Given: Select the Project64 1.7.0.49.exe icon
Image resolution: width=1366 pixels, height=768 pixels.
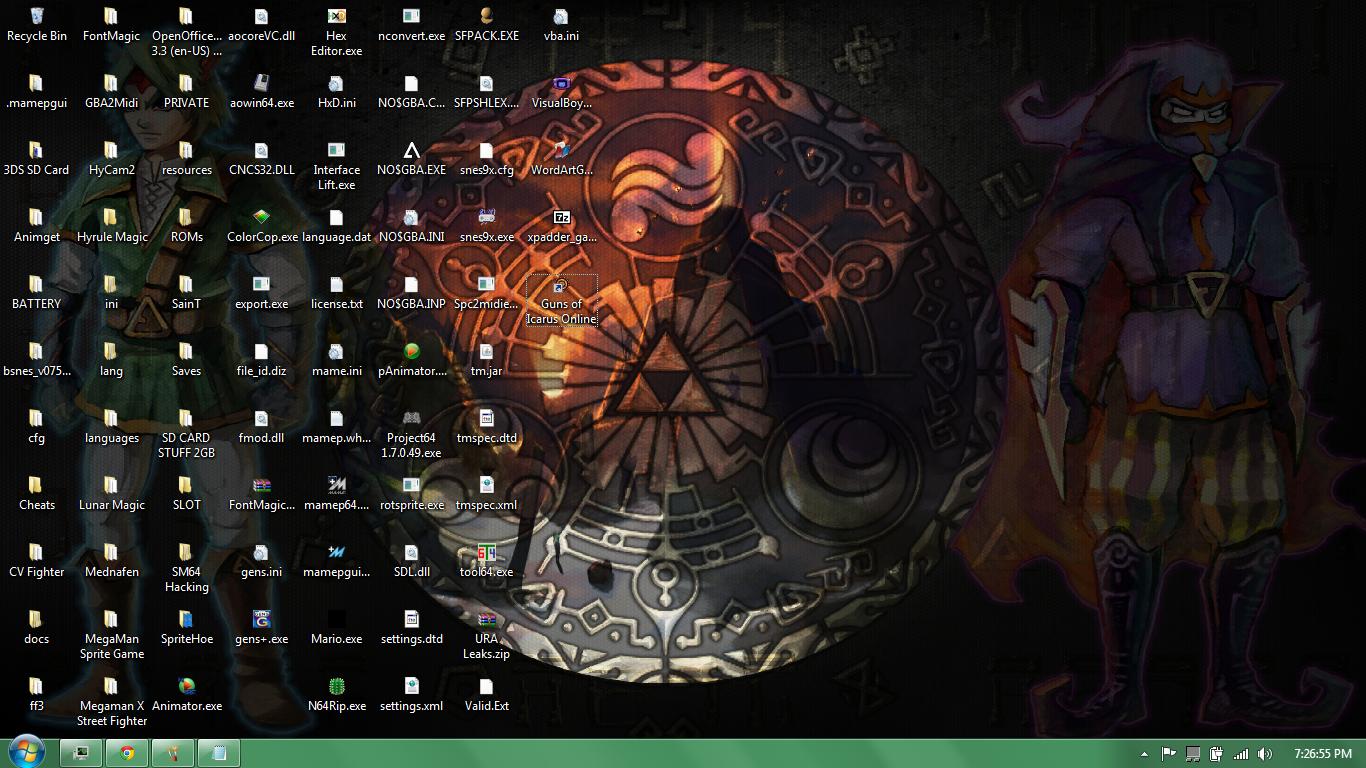Looking at the screenshot, I should pyautogui.click(x=411, y=435).
